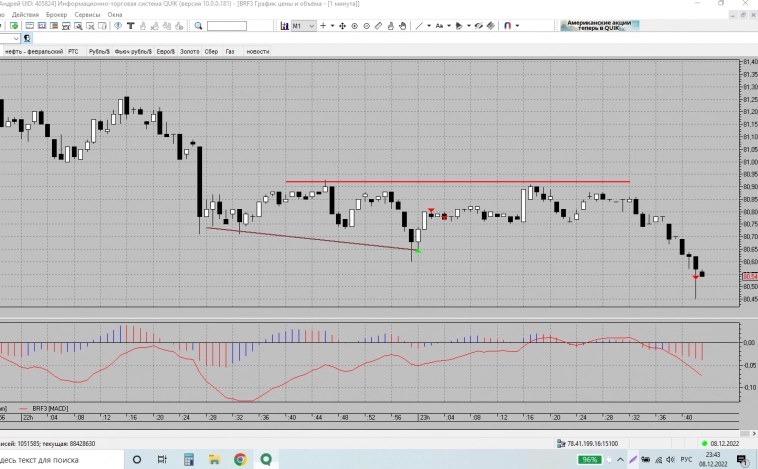Click the magnifier search icon in toolbar
The image size is (758, 469).
coord(198,25)
